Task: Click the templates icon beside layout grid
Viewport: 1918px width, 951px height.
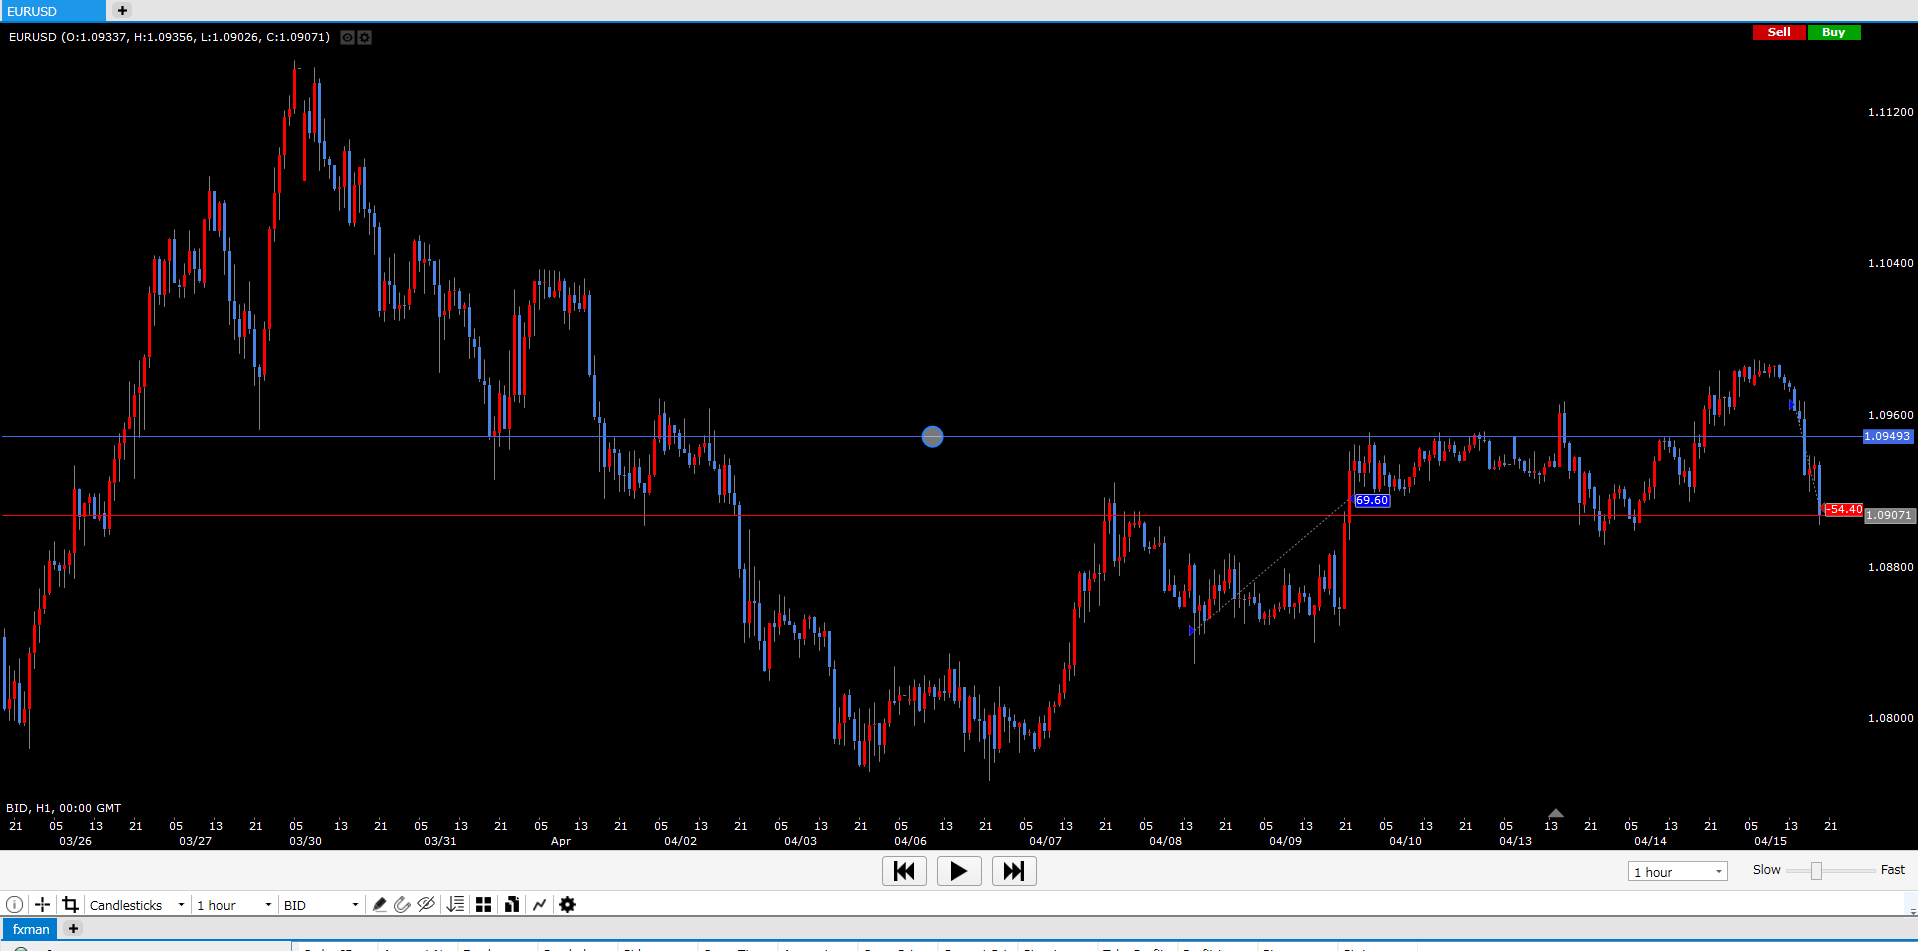Action: tap(511, 905)
